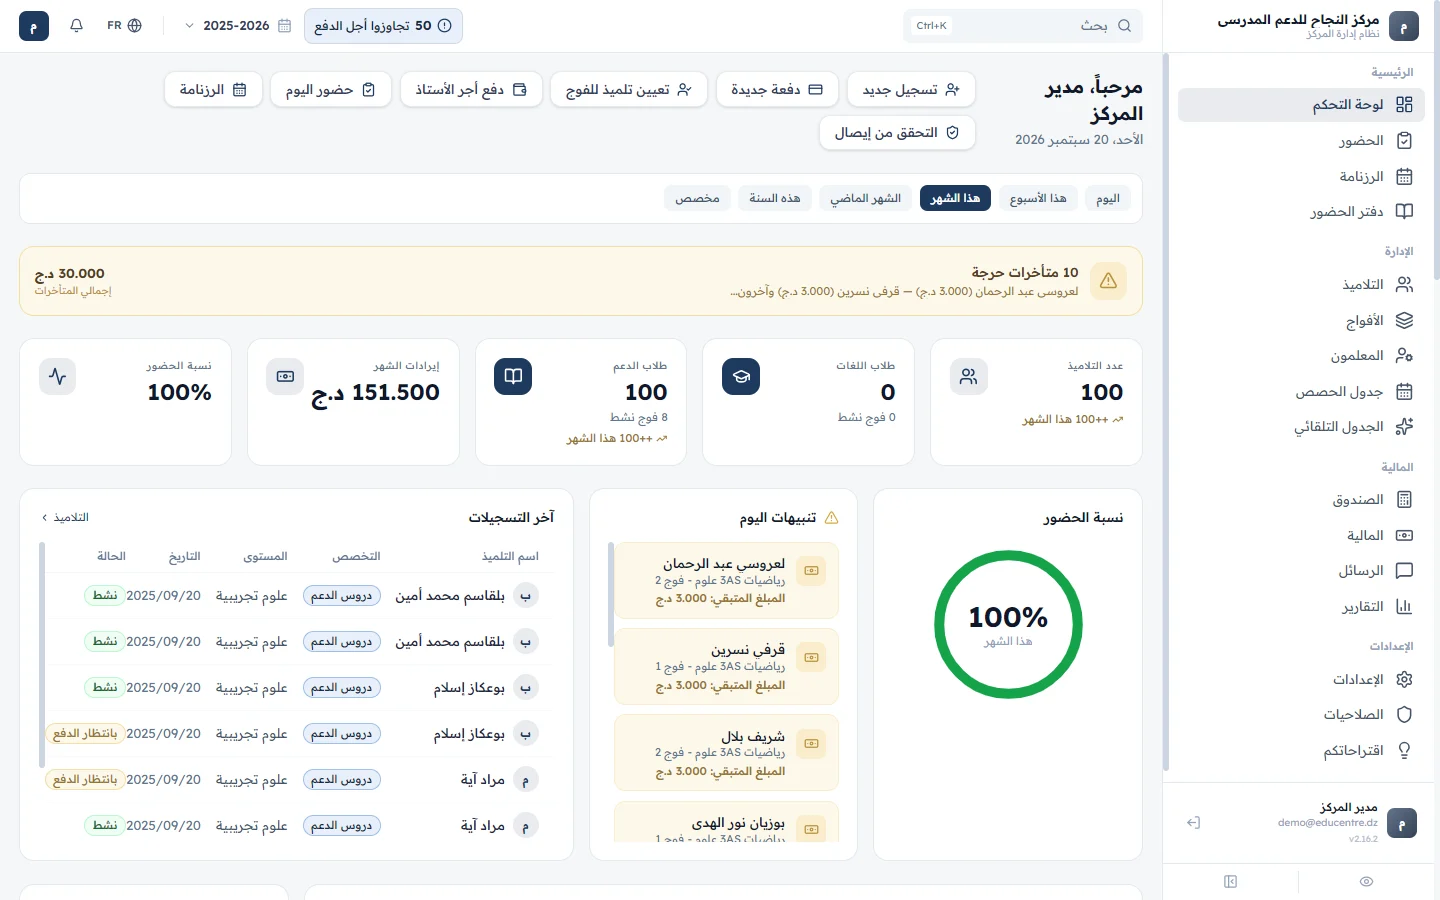Click the scrollbar in the تنبيهات اليوم list
The image size is (1440, 900).
point(611,595)
